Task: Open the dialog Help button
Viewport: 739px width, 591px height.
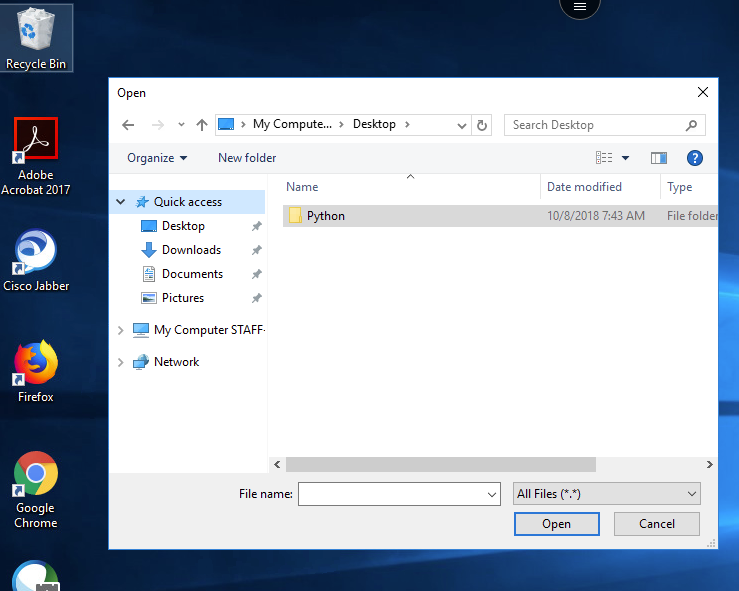Action: point(695,158)
